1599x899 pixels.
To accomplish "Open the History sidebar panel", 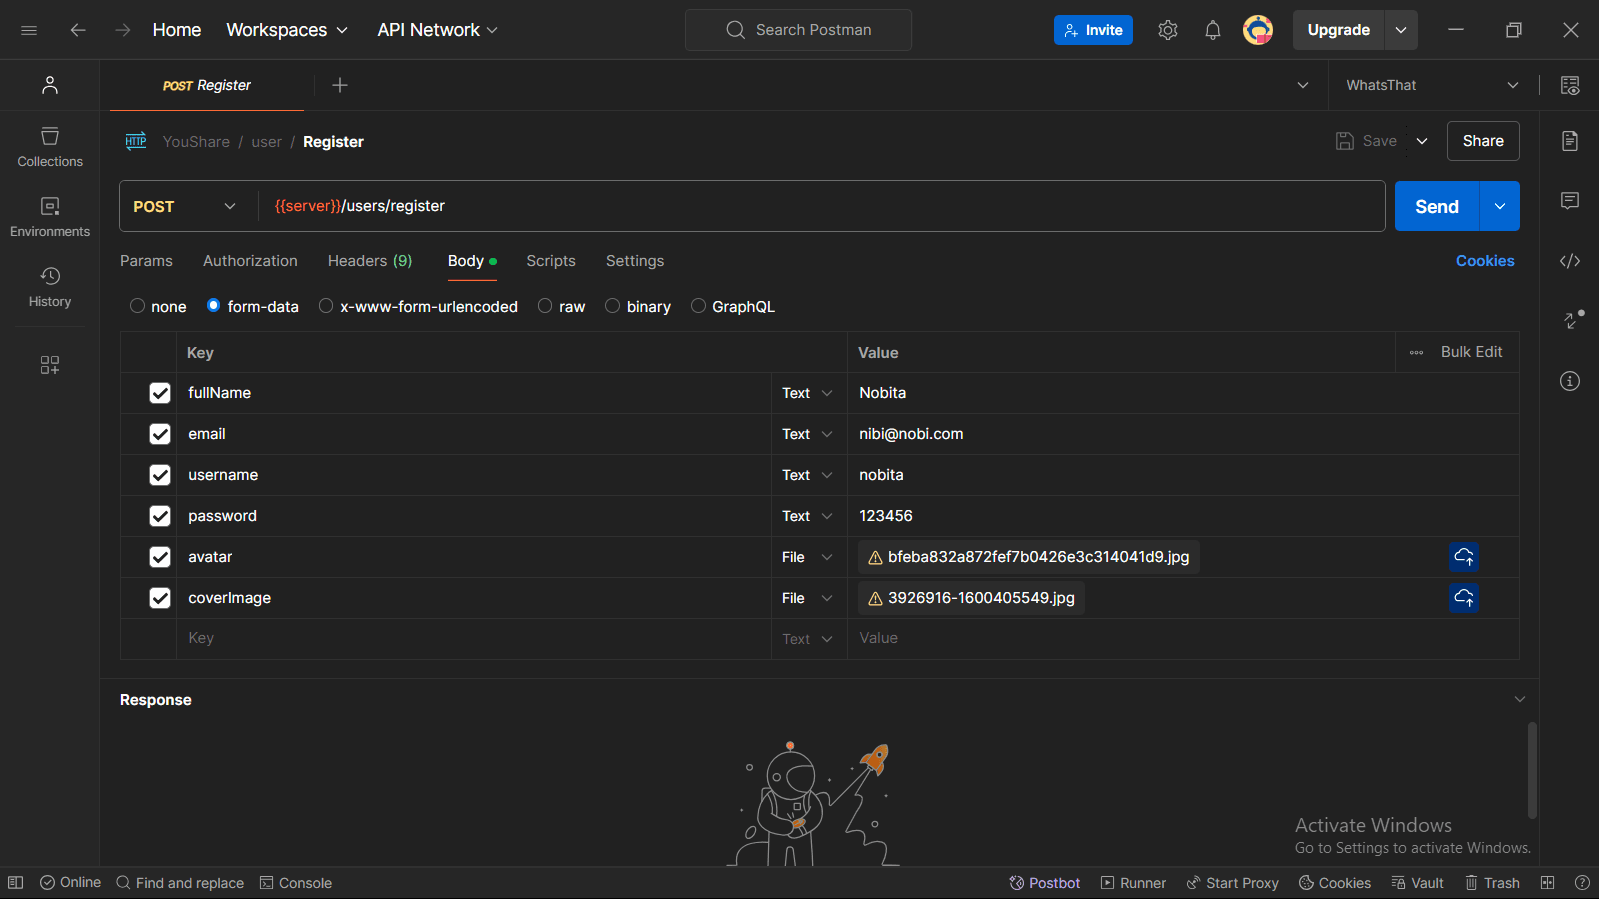I will coord(50,287).
